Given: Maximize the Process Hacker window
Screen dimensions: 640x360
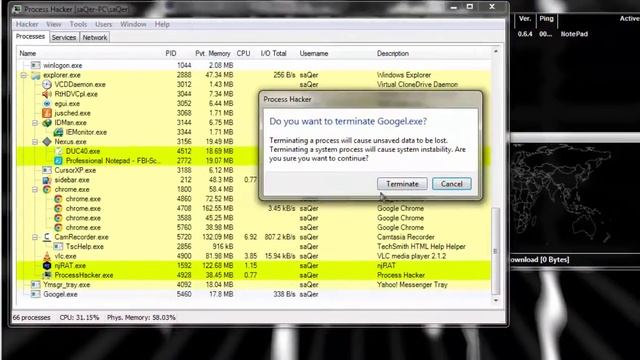Looking at the screenshot, I should [470, 7].
